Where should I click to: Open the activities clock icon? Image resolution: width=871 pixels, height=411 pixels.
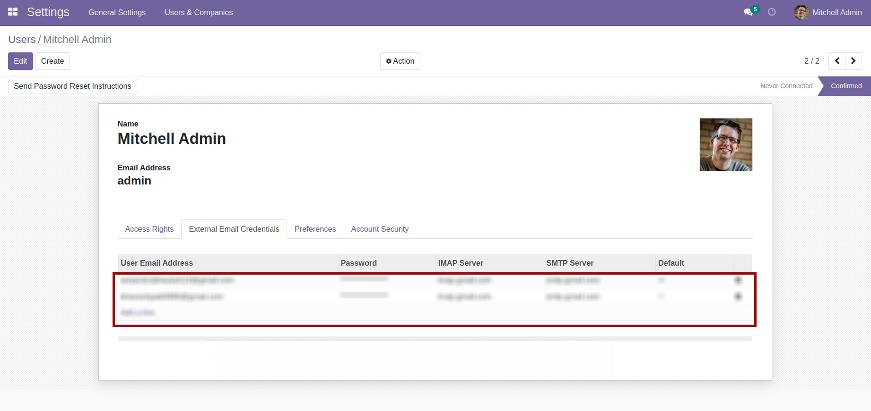point(772,12)
